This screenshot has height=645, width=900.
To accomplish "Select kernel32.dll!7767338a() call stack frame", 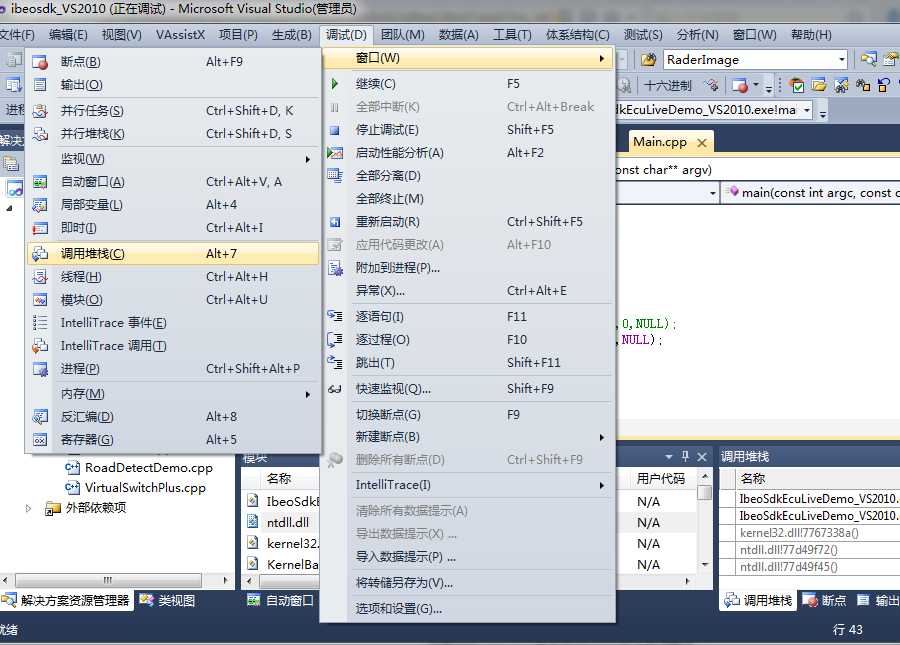I will (x=798, y=533).
